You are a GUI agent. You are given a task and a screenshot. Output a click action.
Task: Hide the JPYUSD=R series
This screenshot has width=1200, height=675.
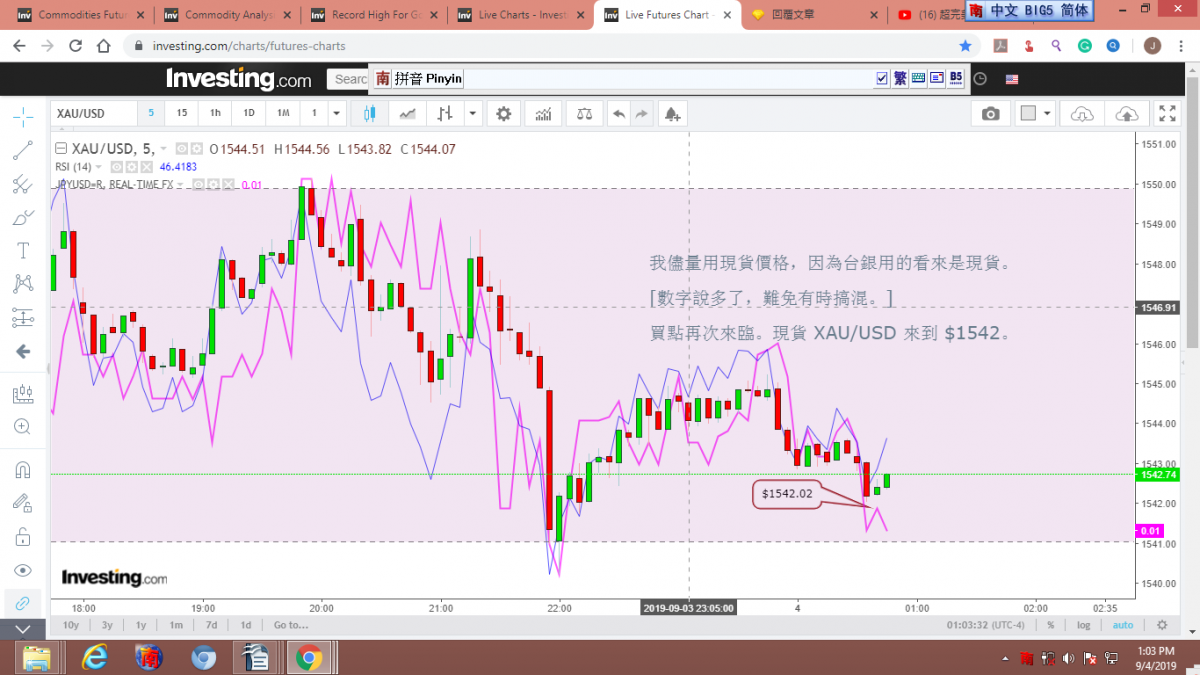(x=199, y=184)
